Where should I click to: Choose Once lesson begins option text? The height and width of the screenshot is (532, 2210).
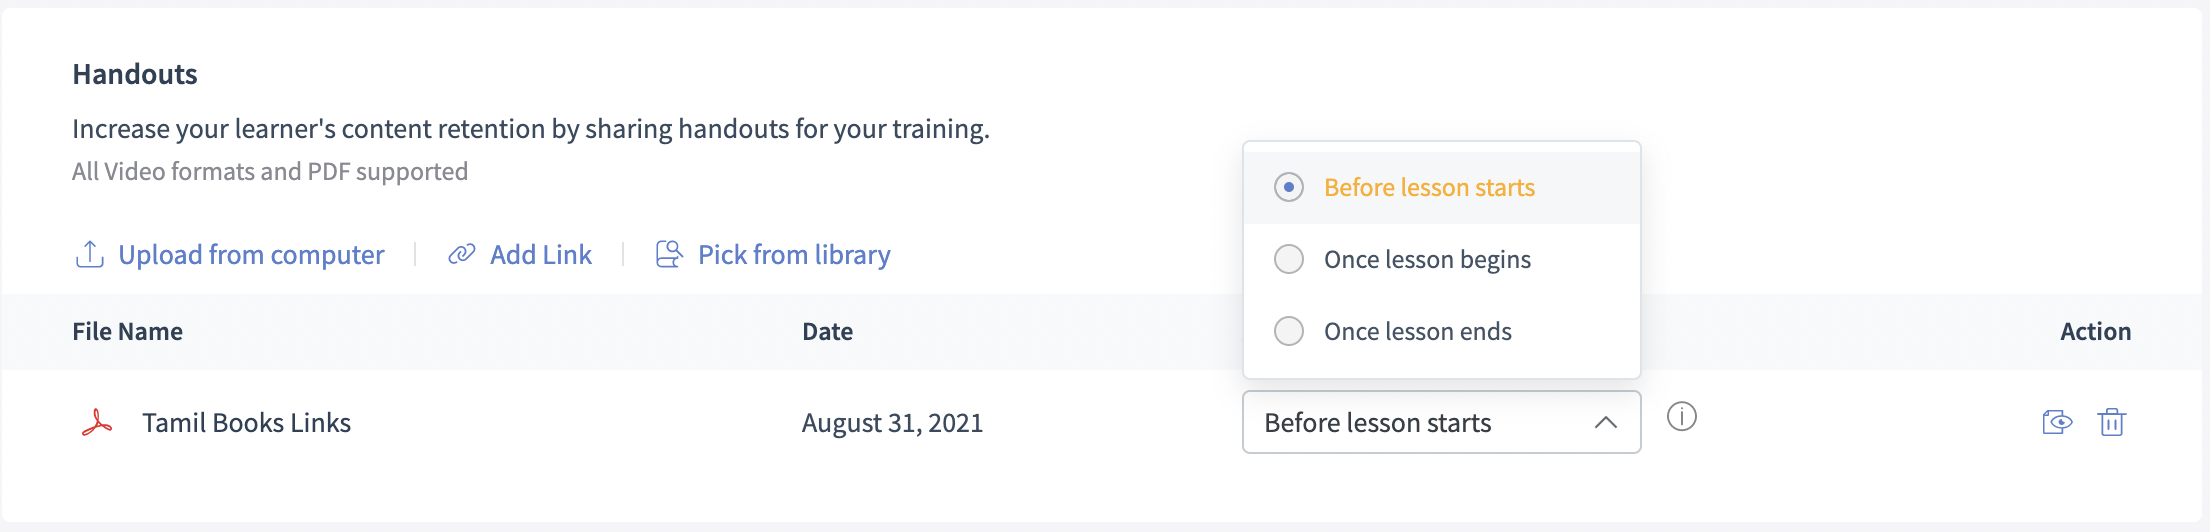click(x=1427, y=259)
